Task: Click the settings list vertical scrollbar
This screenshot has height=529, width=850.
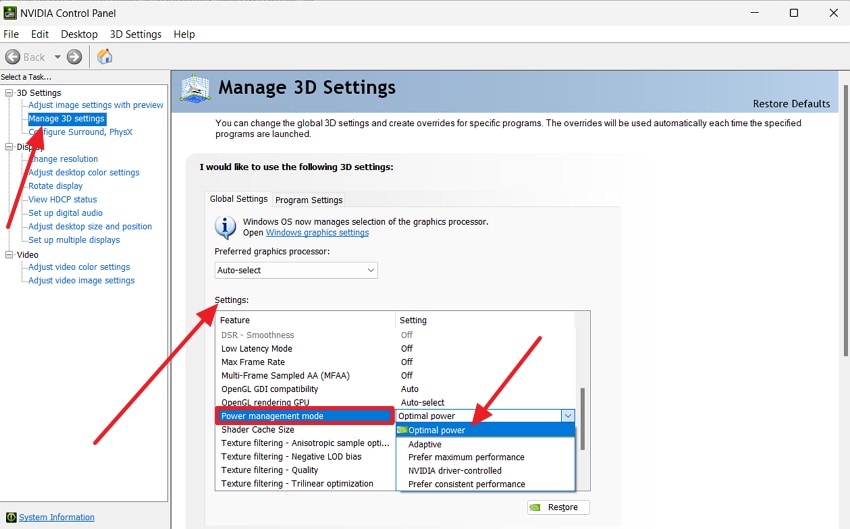Action: point(583,418)
